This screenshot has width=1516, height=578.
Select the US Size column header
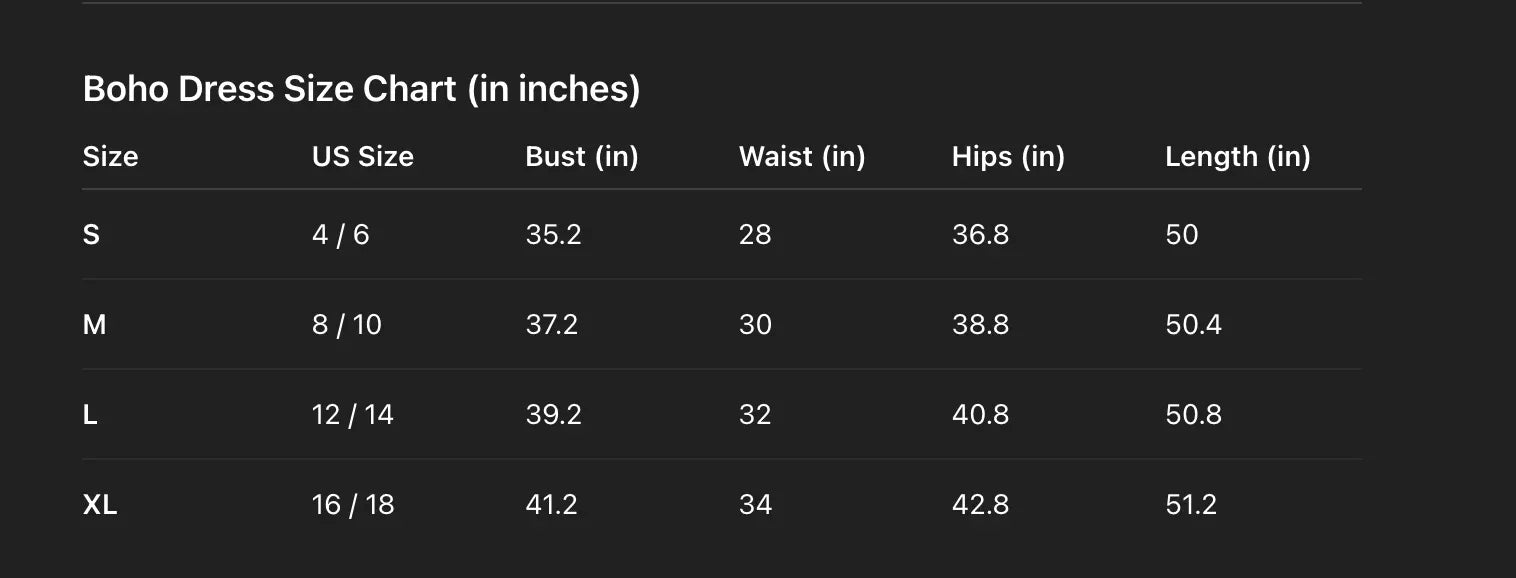362,156
